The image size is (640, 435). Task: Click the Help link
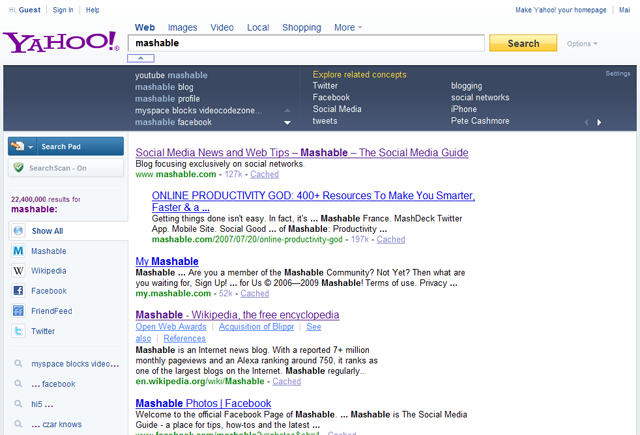[92, 10]
